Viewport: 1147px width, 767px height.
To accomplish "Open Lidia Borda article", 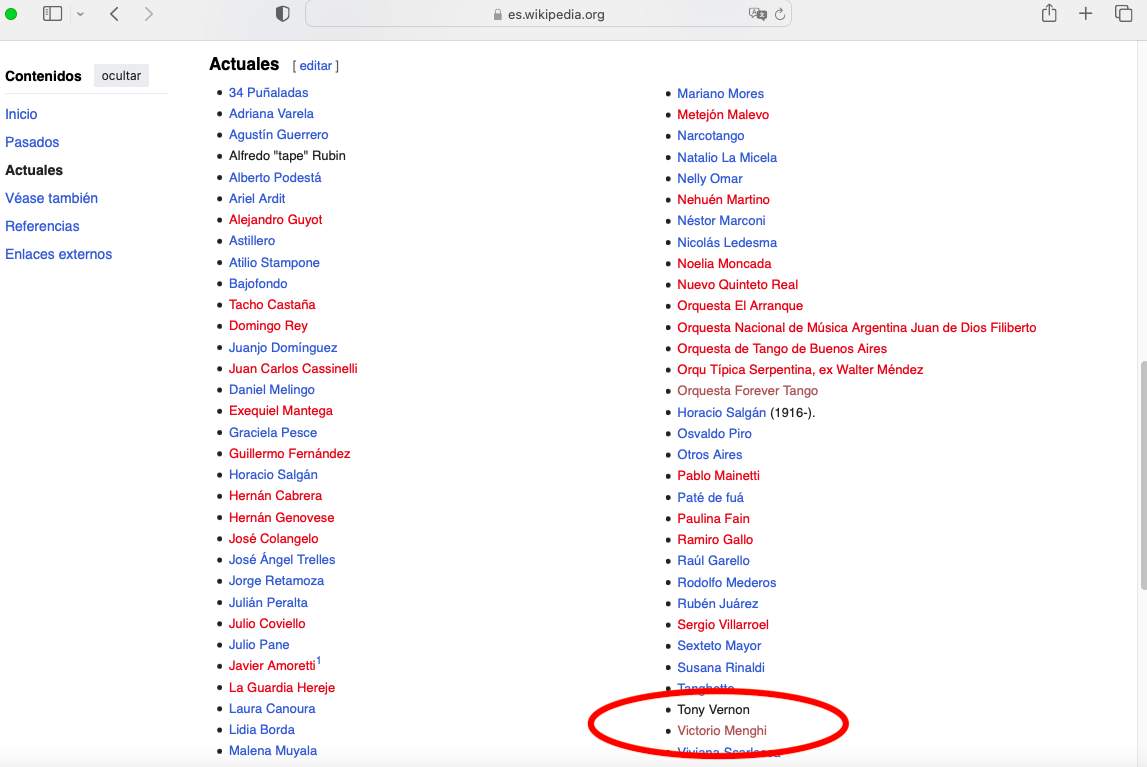I will point(262,730).
